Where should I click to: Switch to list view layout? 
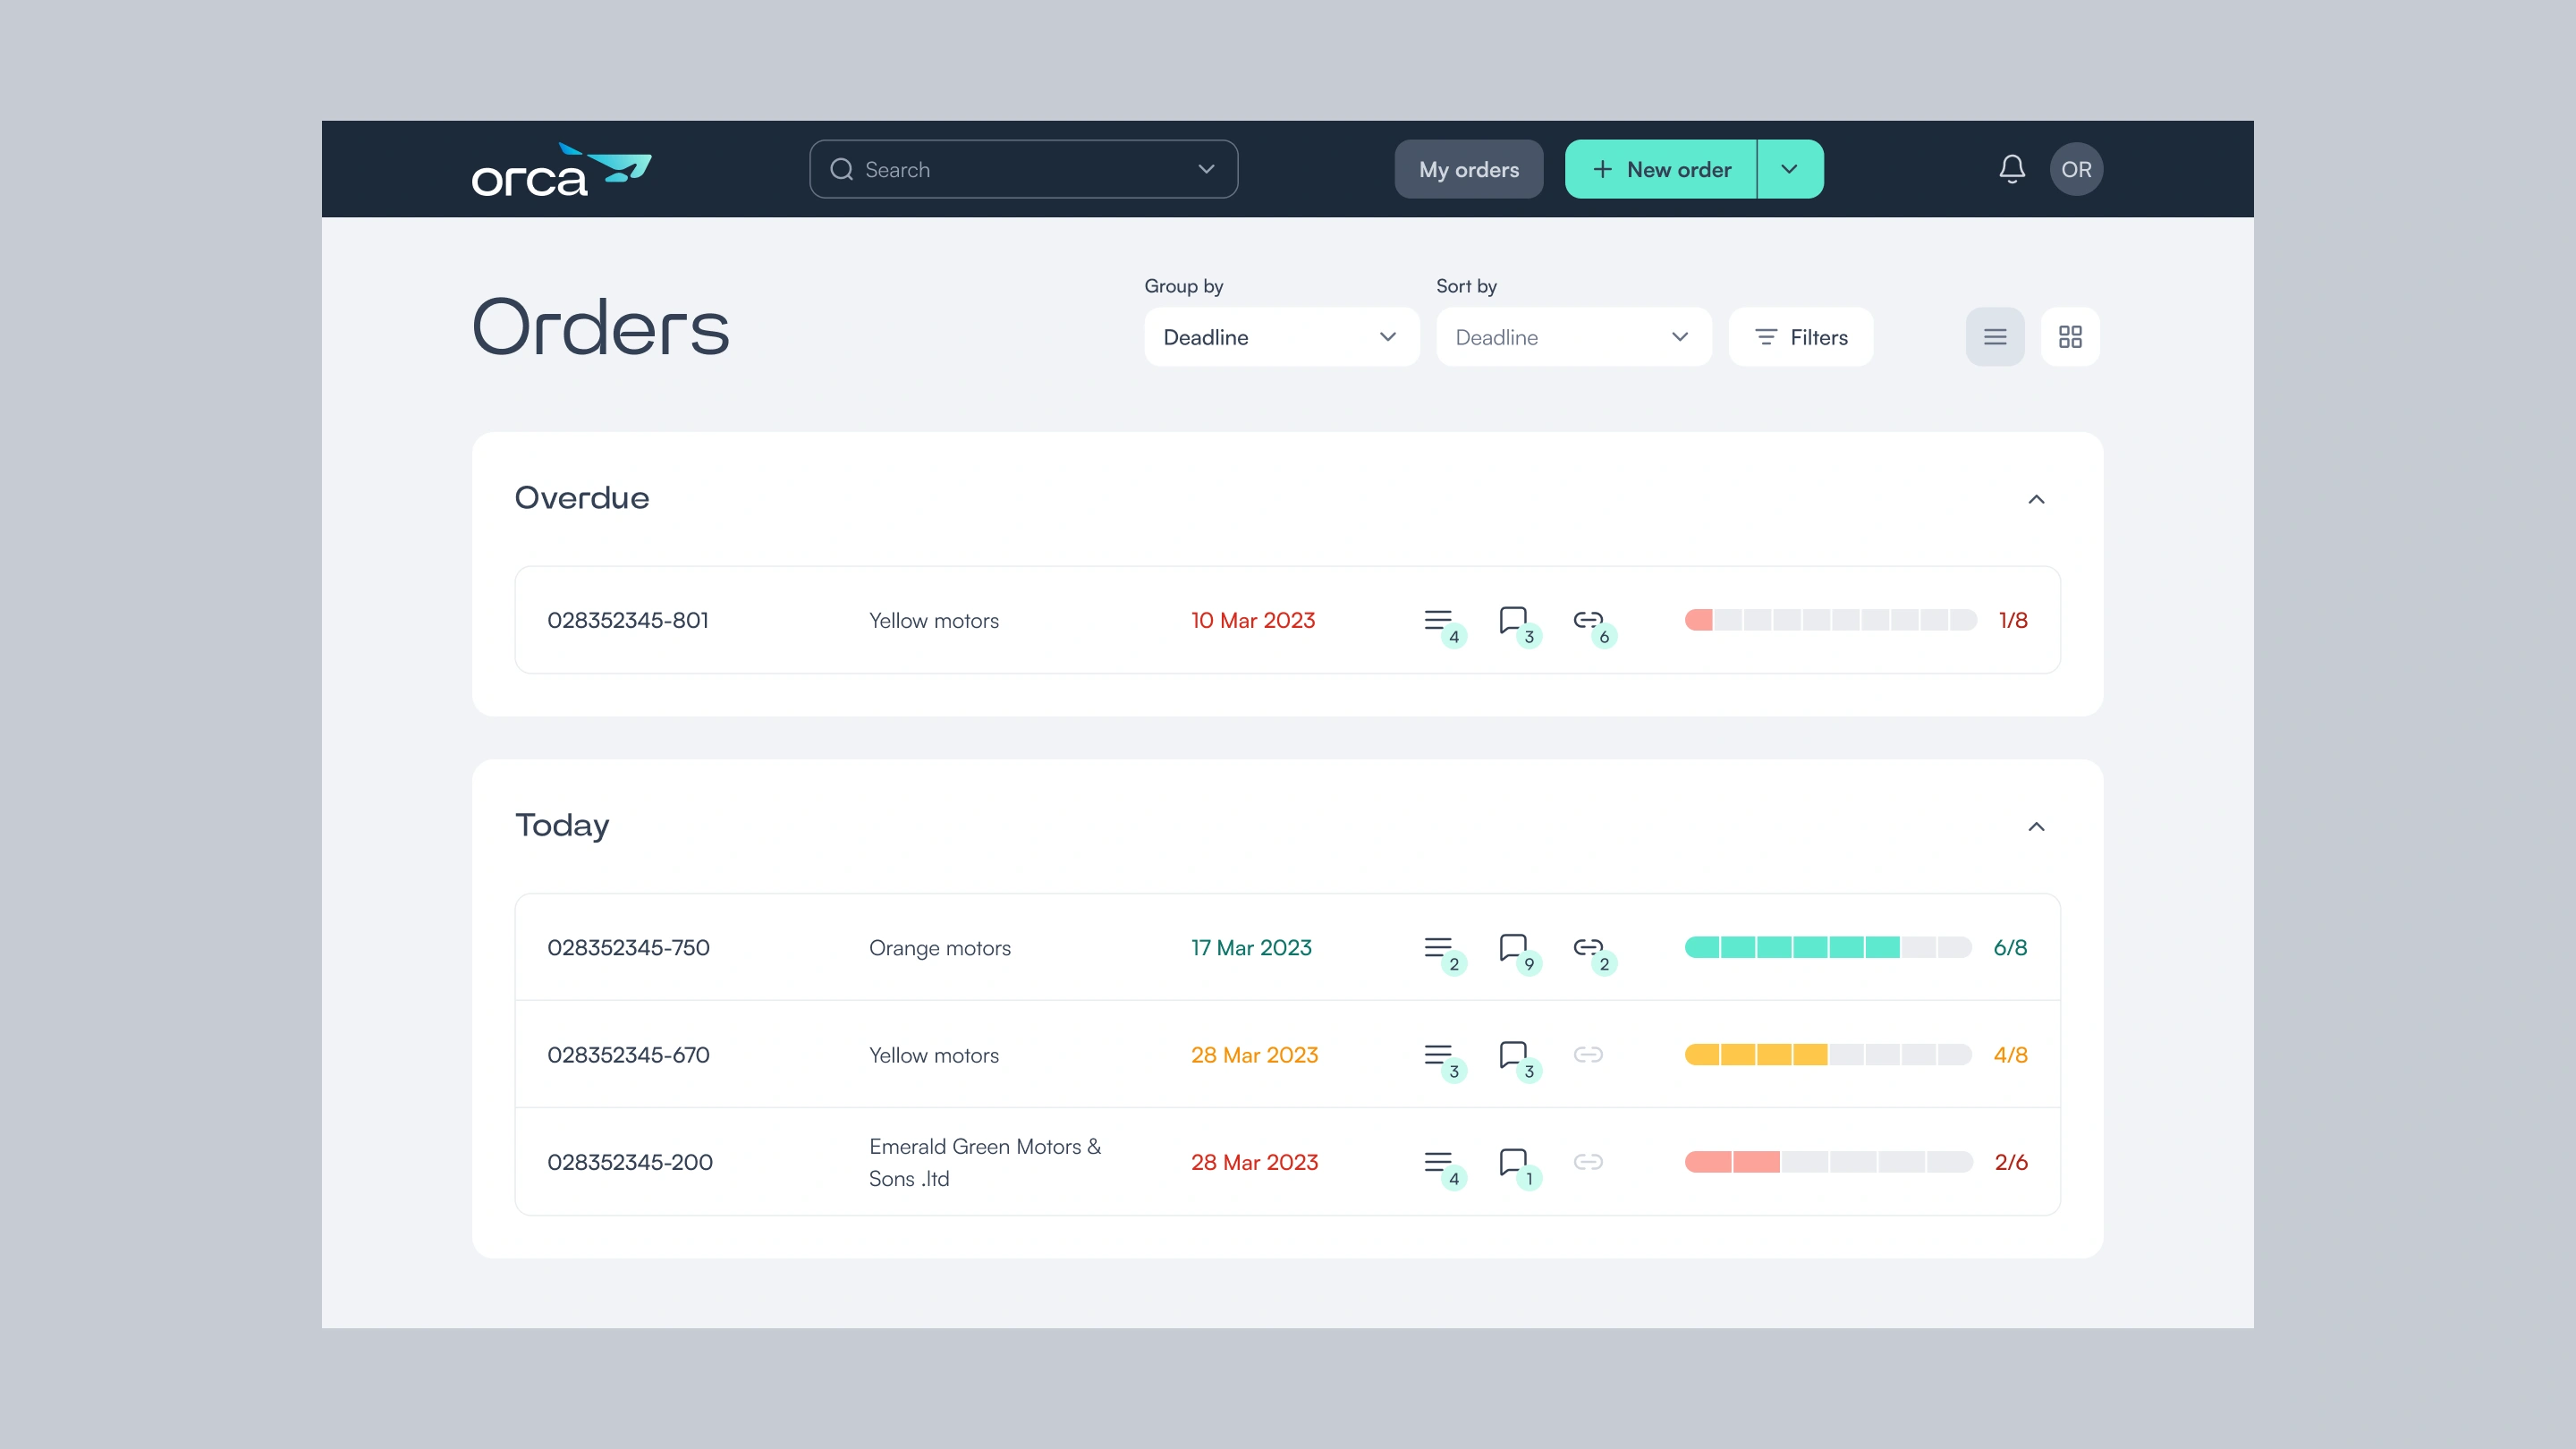pos(1994,337)
